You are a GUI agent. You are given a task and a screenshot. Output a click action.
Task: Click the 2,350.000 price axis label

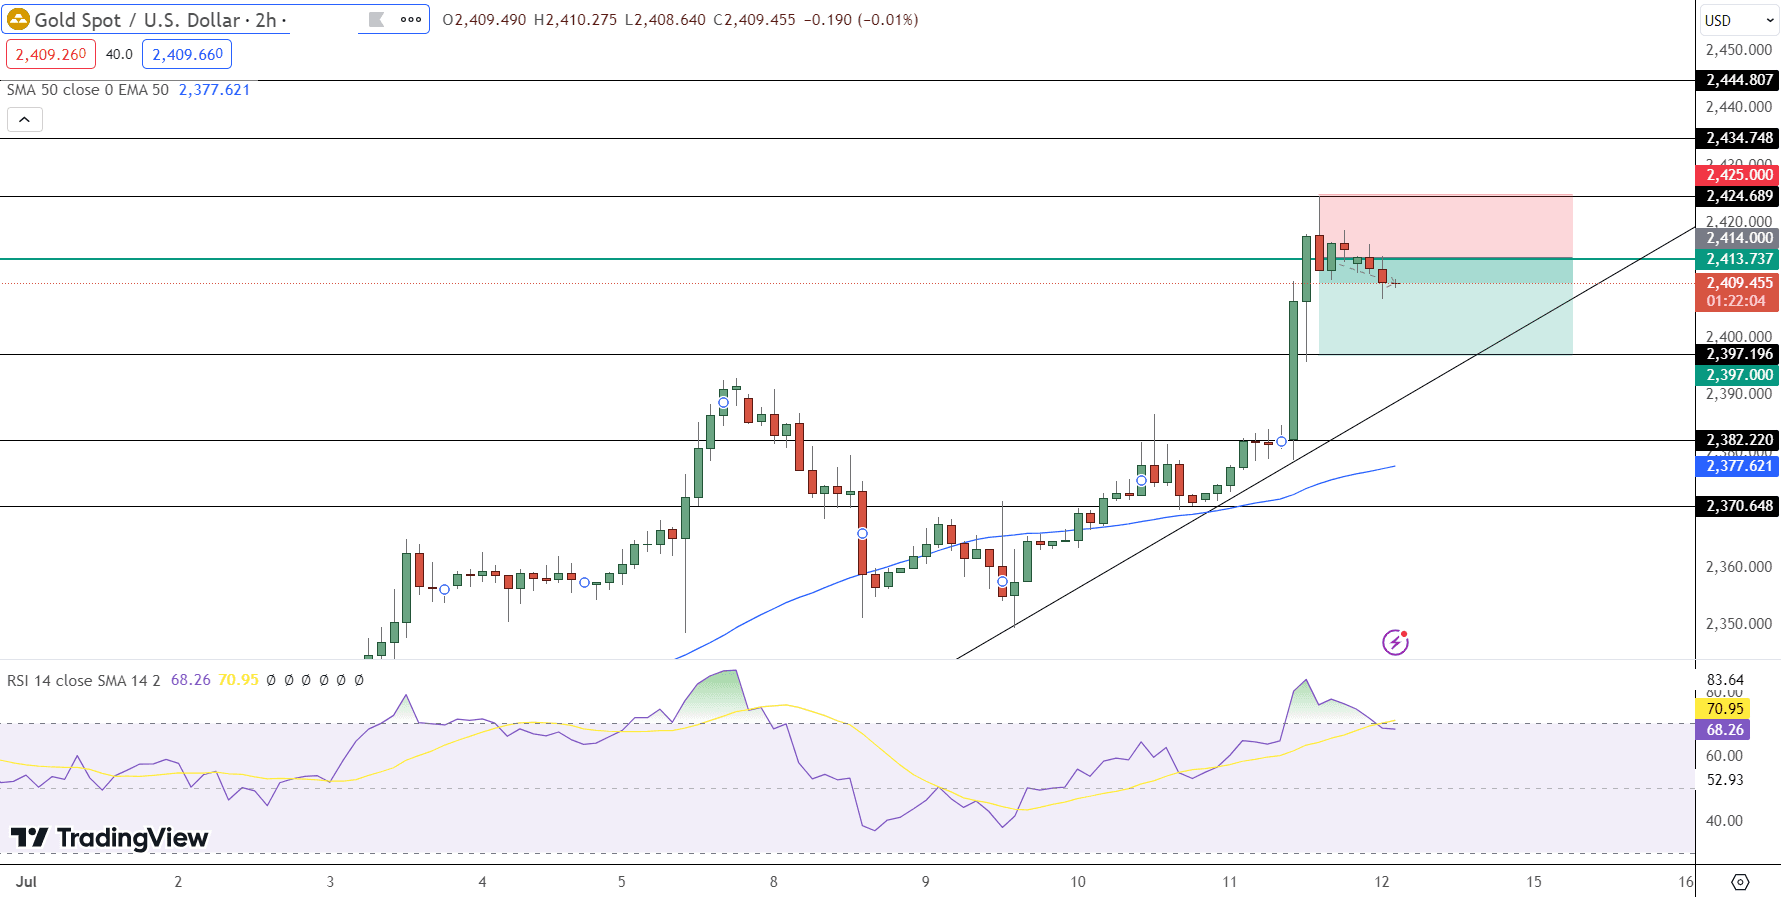click(1738, 624)
